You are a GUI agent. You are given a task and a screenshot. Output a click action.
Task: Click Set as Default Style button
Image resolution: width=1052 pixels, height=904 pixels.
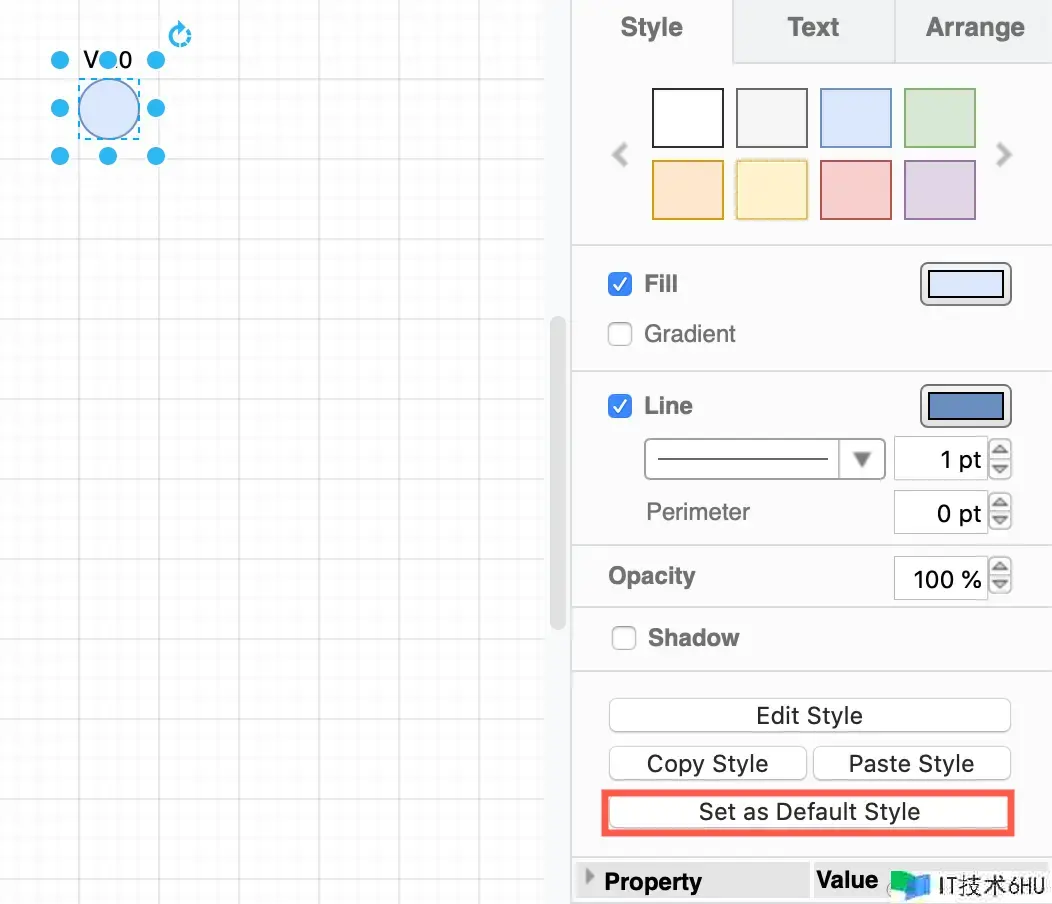[x=809, y=812]
